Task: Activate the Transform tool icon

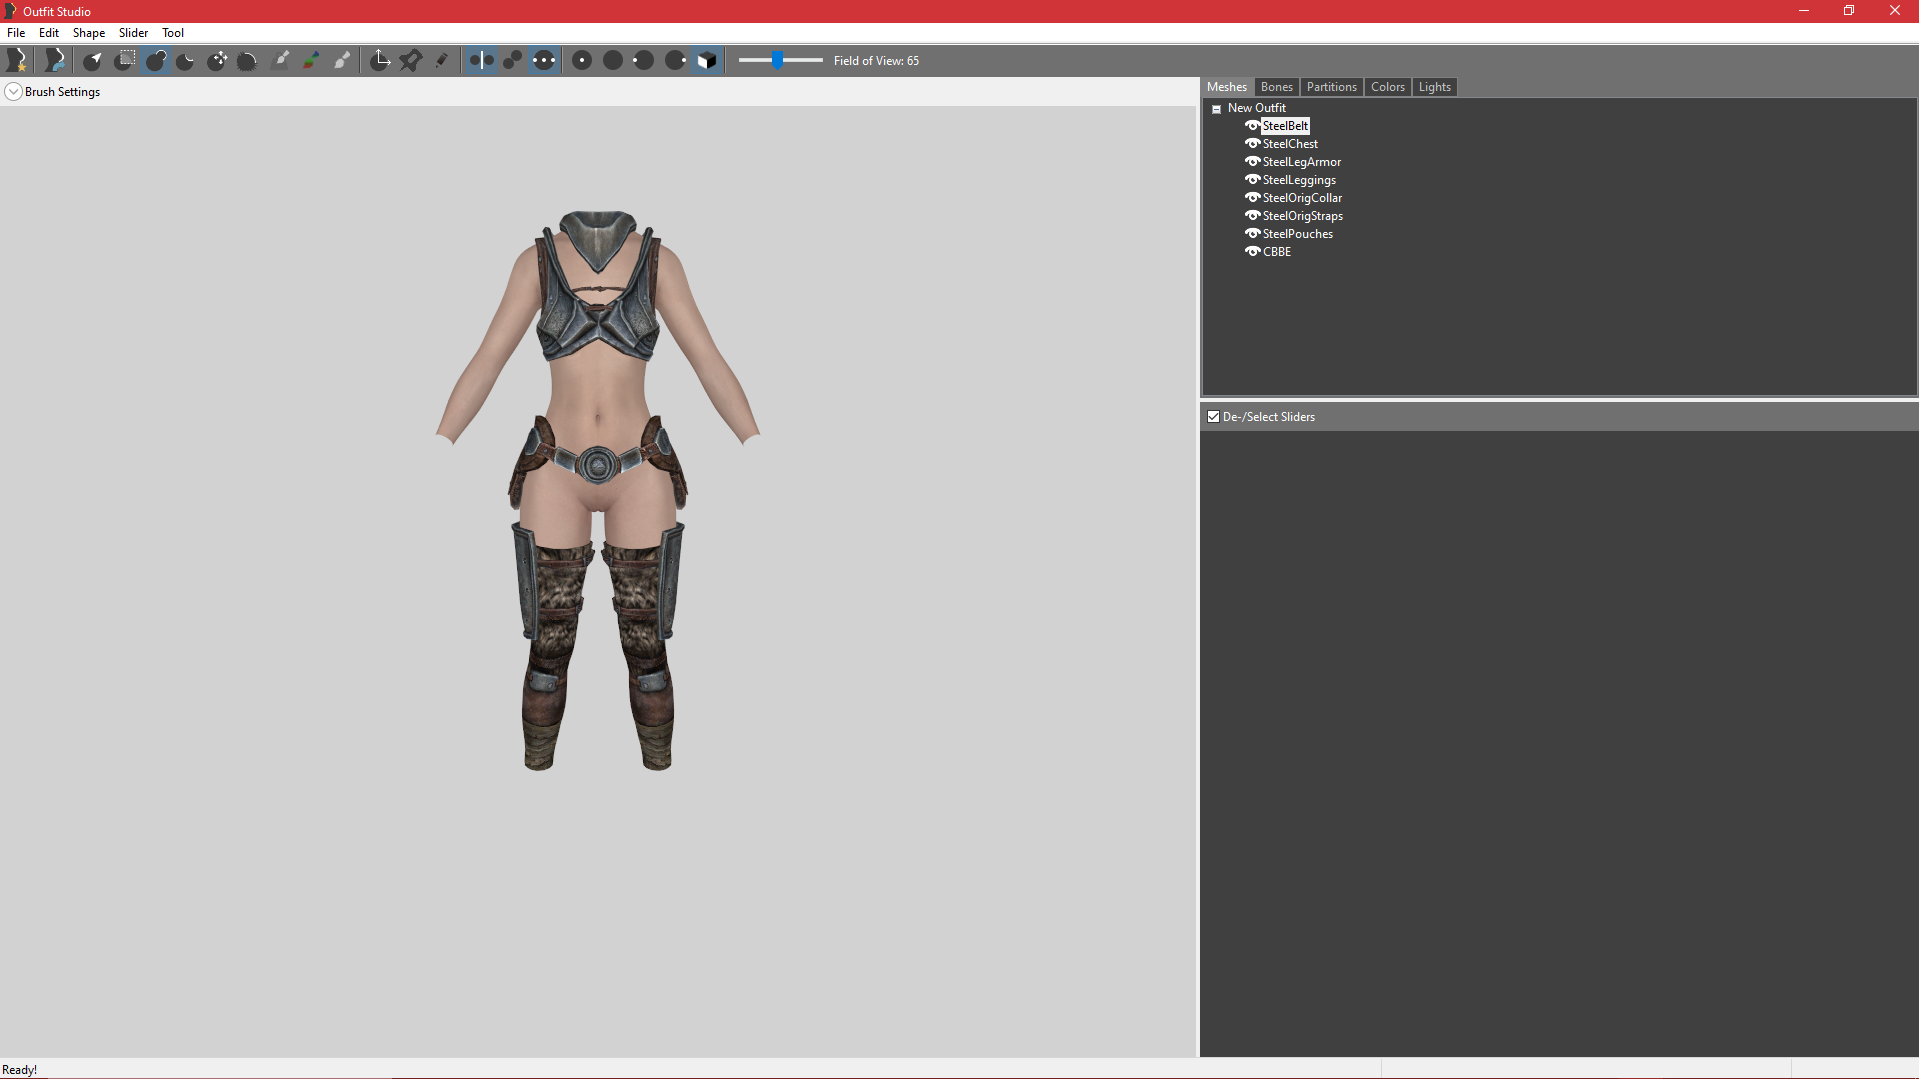Action: (380, 61)
